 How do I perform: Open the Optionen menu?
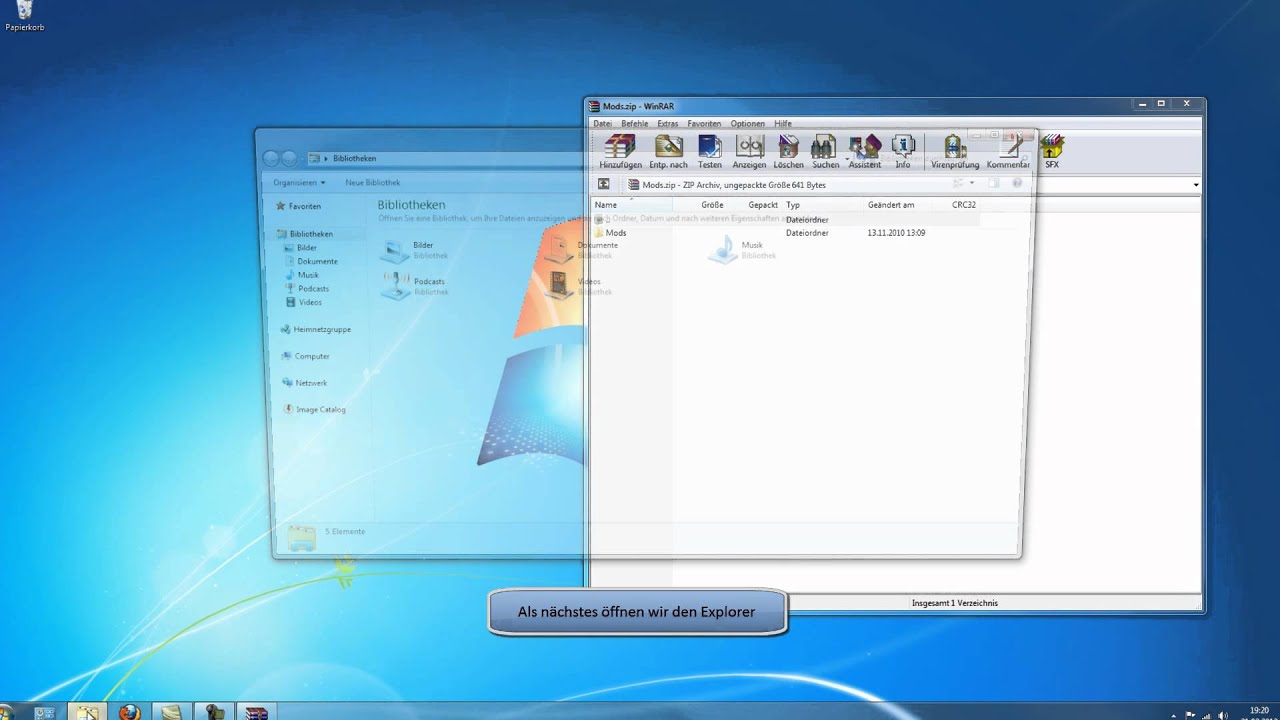pos(747,124)
